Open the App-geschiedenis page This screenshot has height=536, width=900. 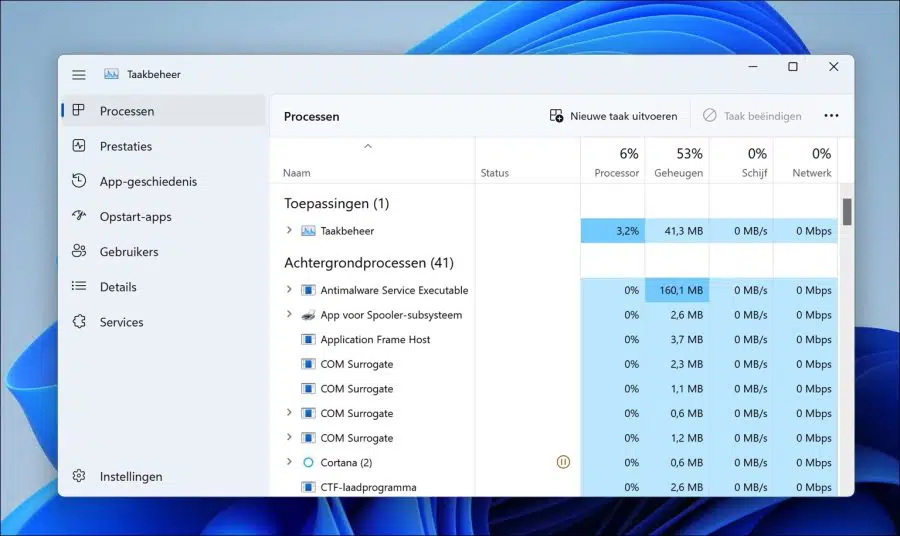click(x=164, y=181)
